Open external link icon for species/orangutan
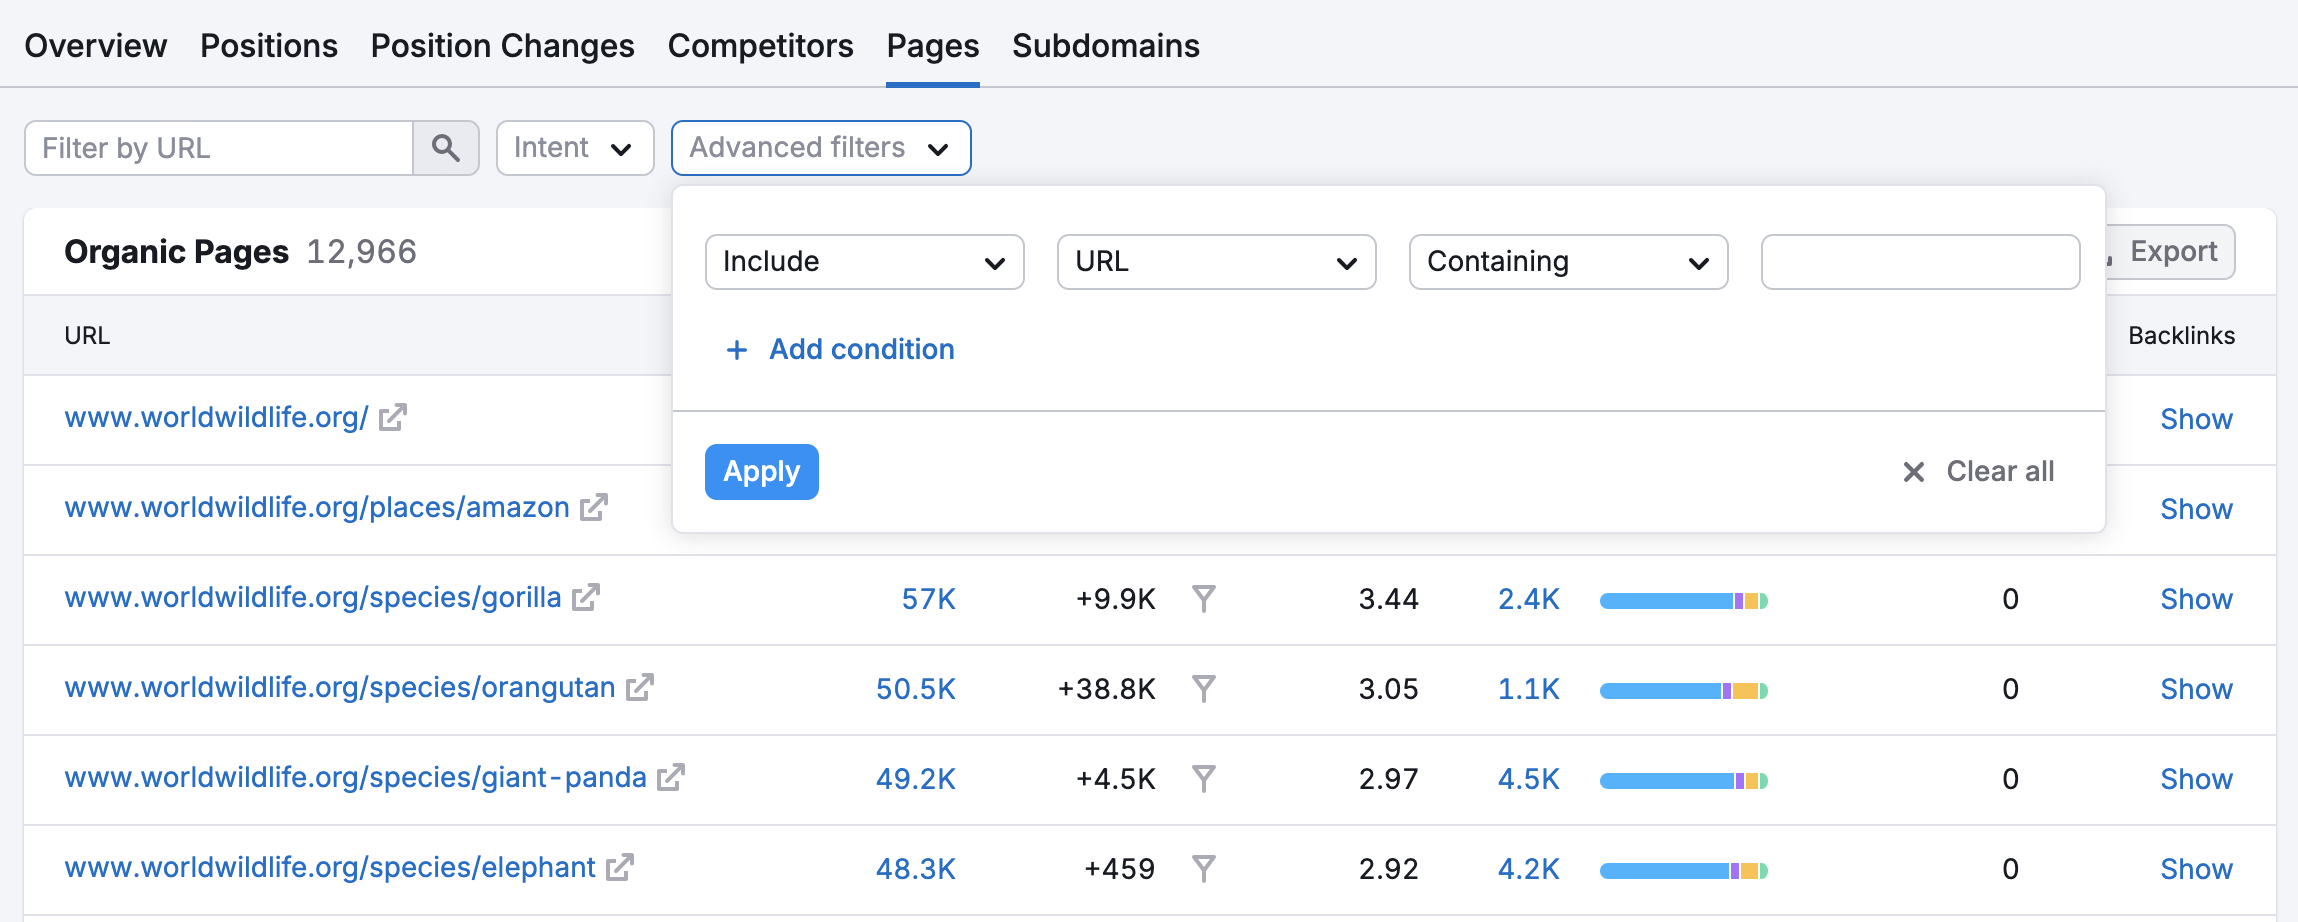This screenshot has height=922, width=2298. pyautogui.click(x=640, y=687)
